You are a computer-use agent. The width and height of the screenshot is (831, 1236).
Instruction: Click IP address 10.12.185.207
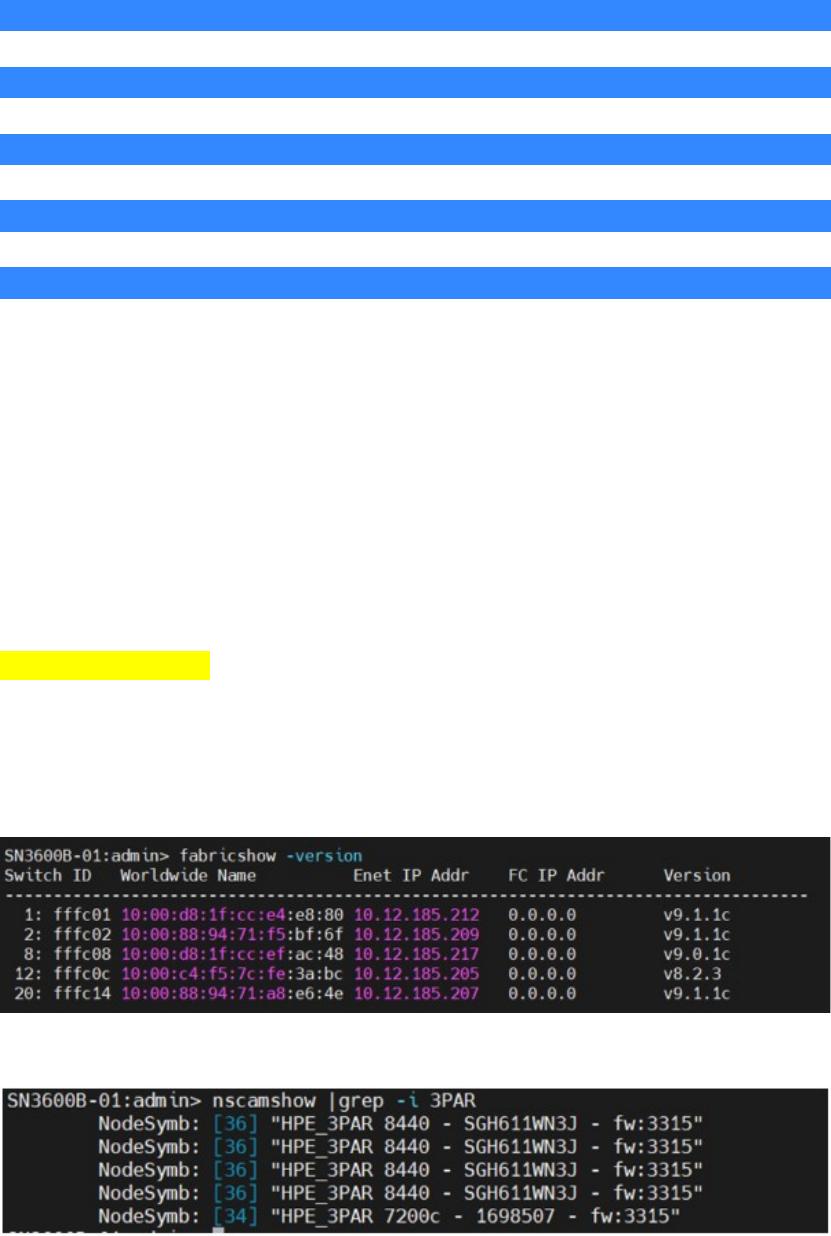pos(417,992)
